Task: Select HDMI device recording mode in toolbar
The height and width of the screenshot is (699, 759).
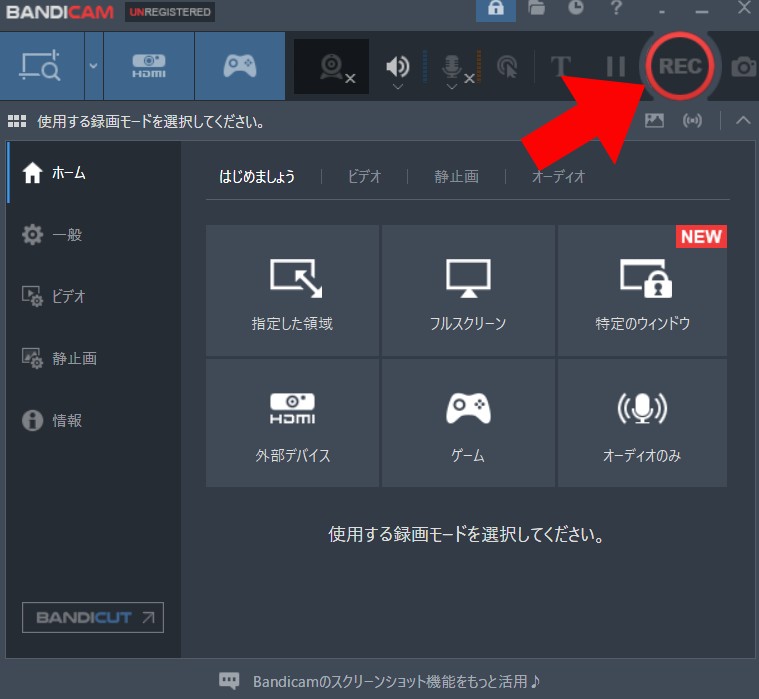Action: (x=149, y=66)
